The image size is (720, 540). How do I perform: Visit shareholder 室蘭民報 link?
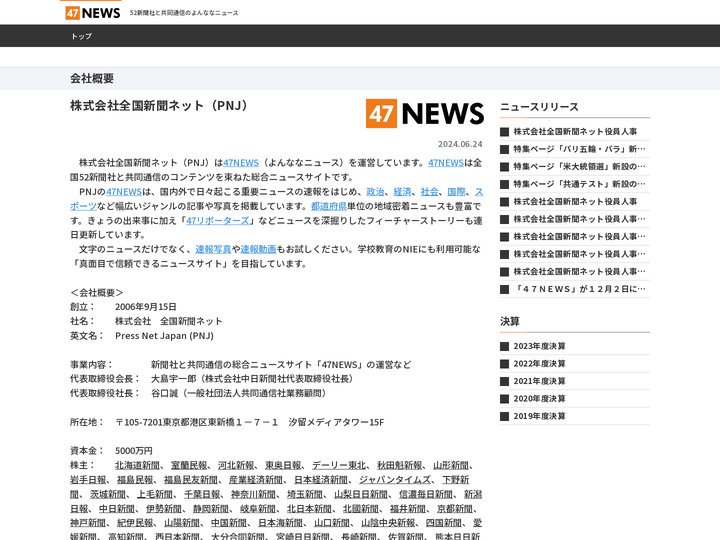(189, 465)
